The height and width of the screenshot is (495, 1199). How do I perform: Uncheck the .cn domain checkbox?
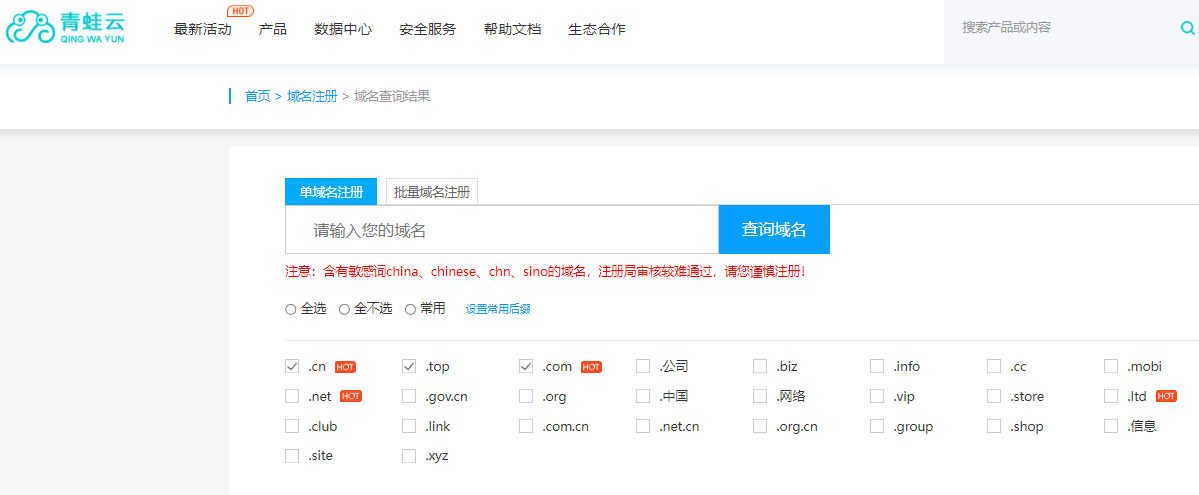[x=292, y=367]
